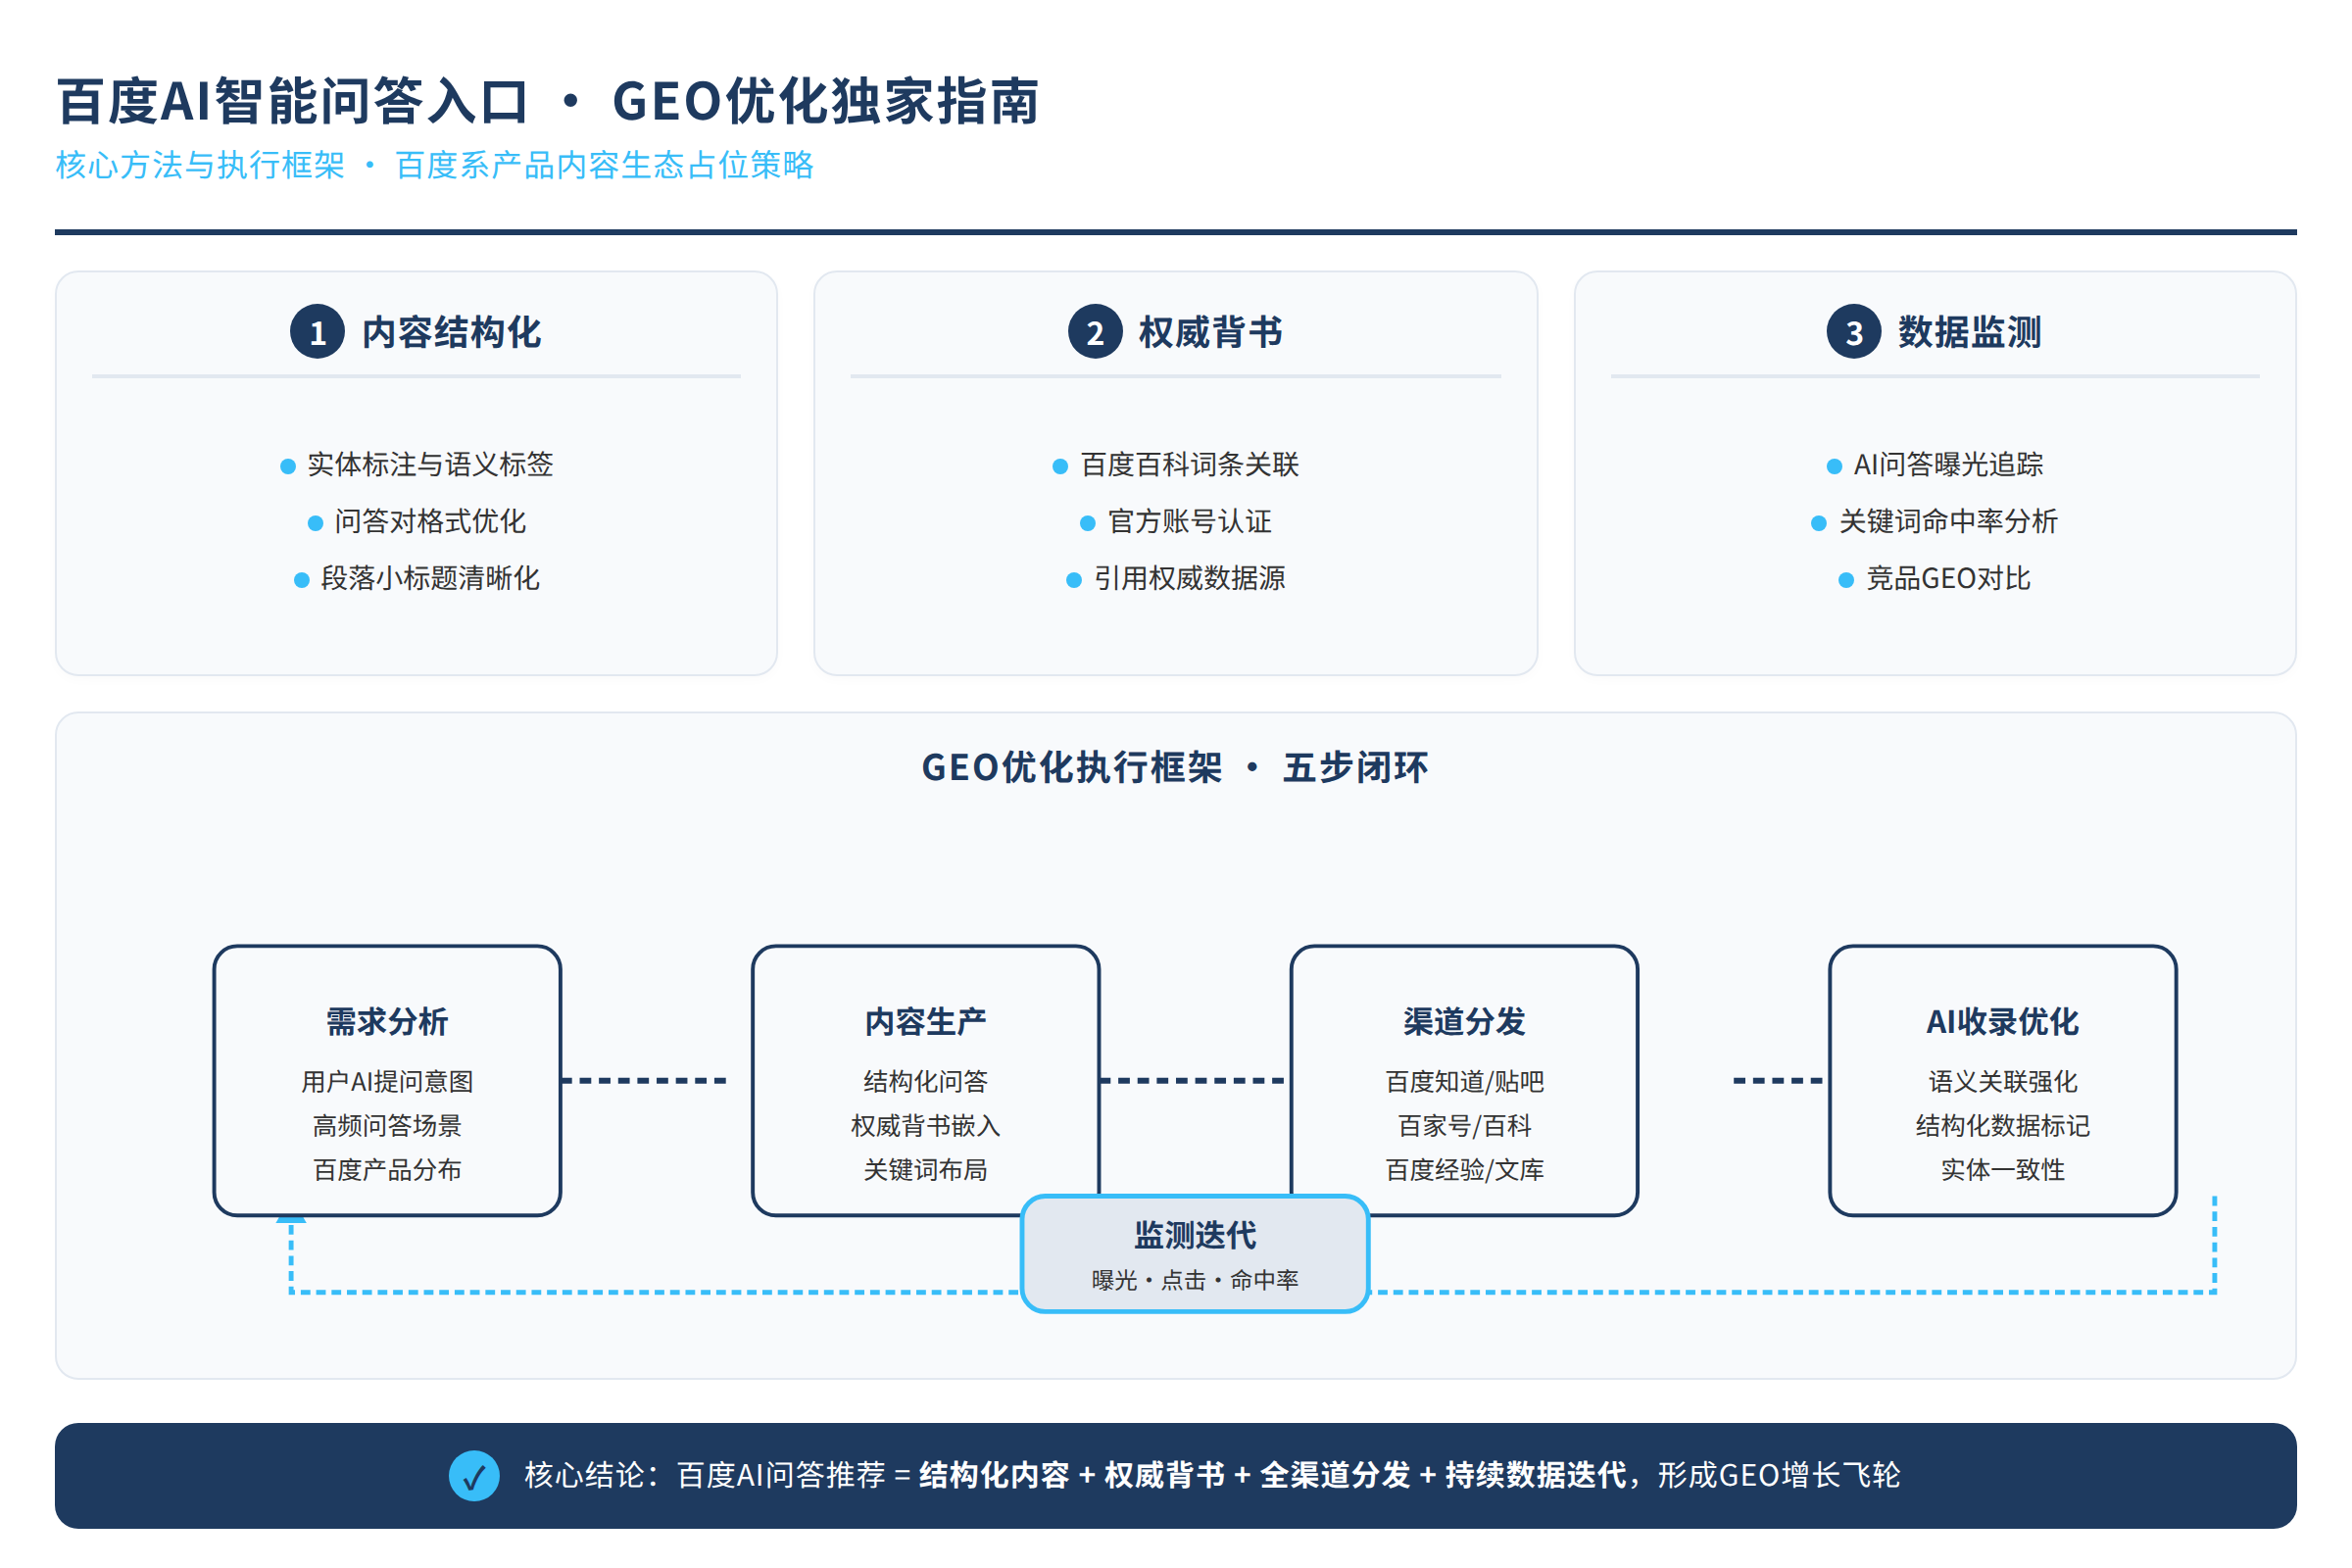
Task: Click 百度知道/贴吧 line
Action: (1464, 1081)
